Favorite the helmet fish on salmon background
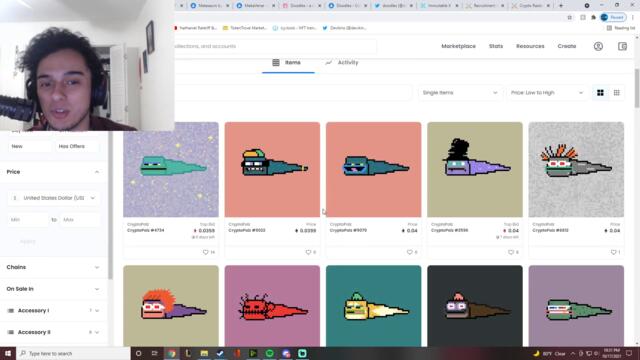The height and width of the screenshot is (360, 640). [x=308, y=252]
